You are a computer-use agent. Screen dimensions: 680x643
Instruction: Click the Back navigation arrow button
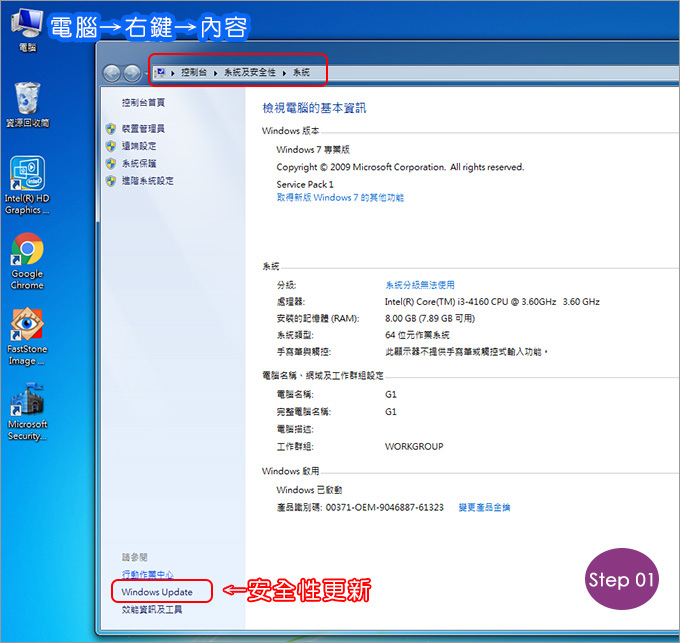(x=112, y=73)
